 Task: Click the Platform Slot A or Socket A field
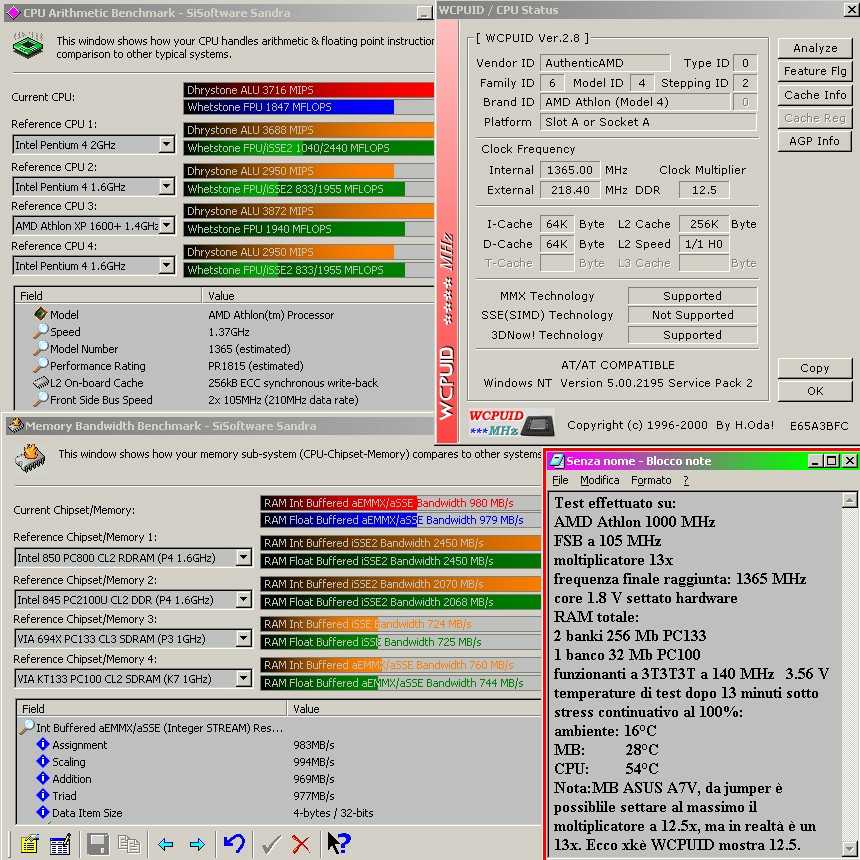tap(648, 122)
